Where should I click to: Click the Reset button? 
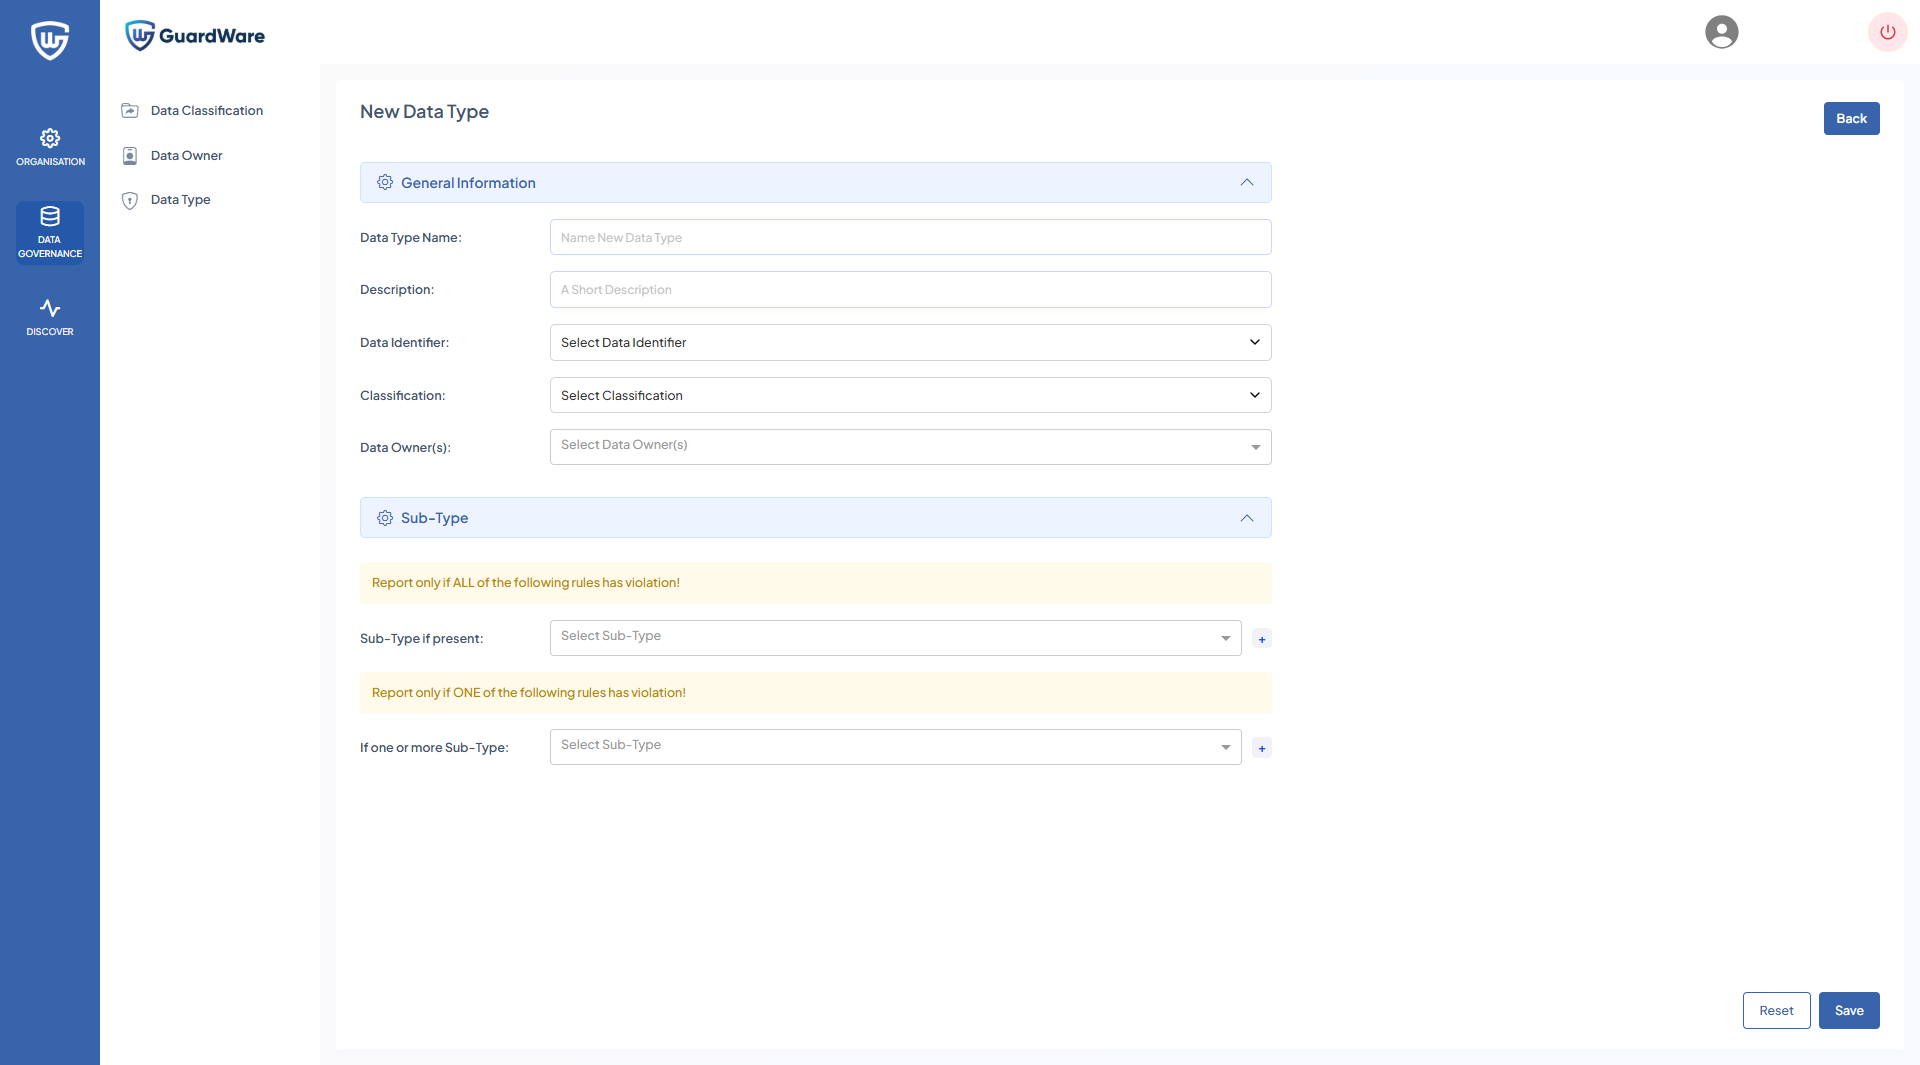[1776, 1011]
